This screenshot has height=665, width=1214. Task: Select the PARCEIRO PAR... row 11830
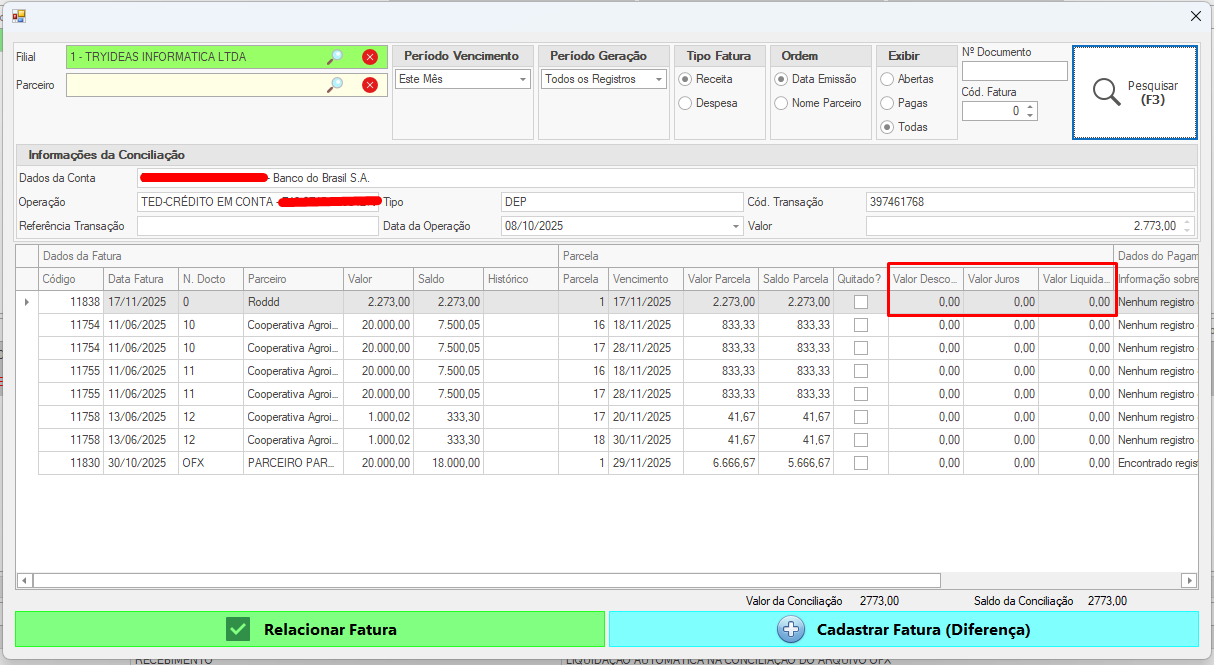click(x=294, y=463)
